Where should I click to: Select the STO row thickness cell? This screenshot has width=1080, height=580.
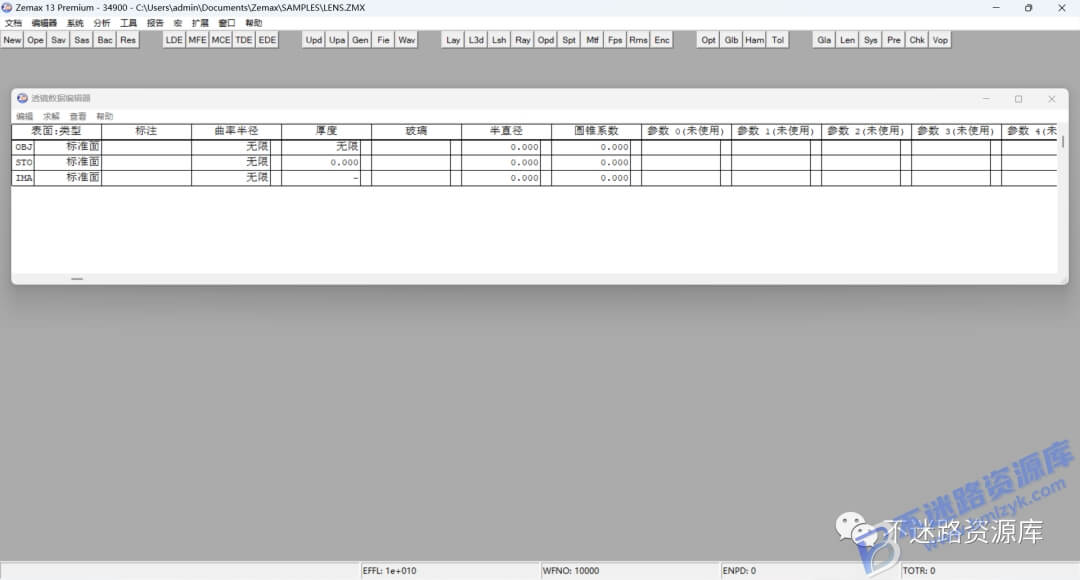[x=321, y=163]
